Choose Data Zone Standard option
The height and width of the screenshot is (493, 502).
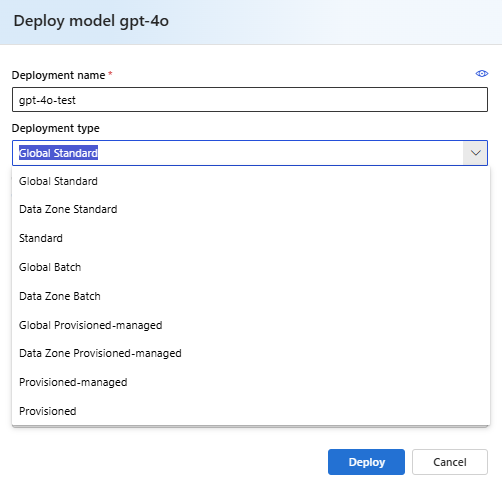pos(251,209)
